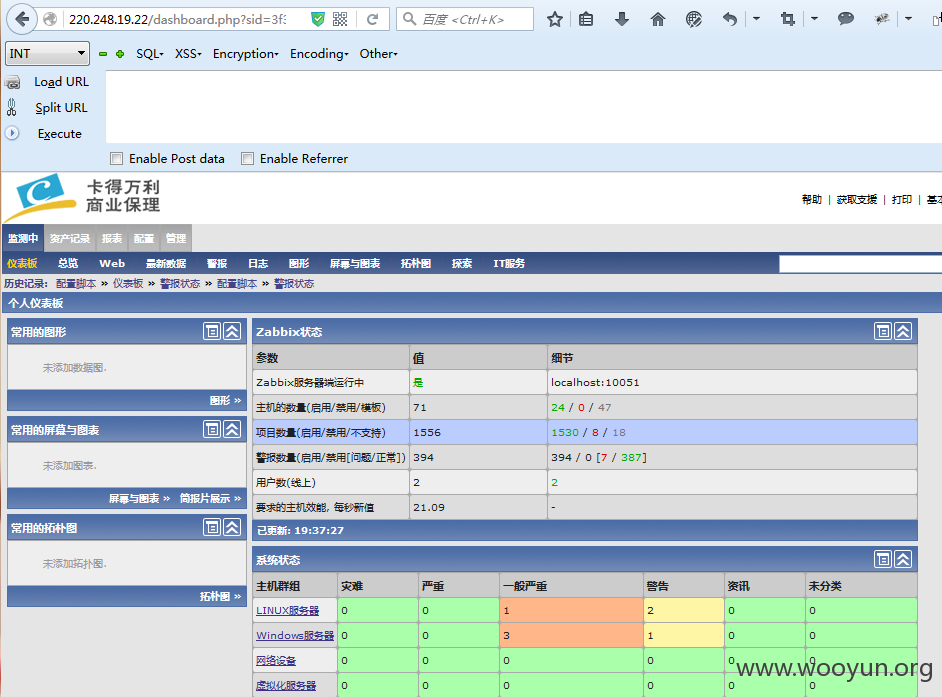
Task: Open downloads via the down-arrow icon
Action: pyautogui.click(x=622, y=19)
